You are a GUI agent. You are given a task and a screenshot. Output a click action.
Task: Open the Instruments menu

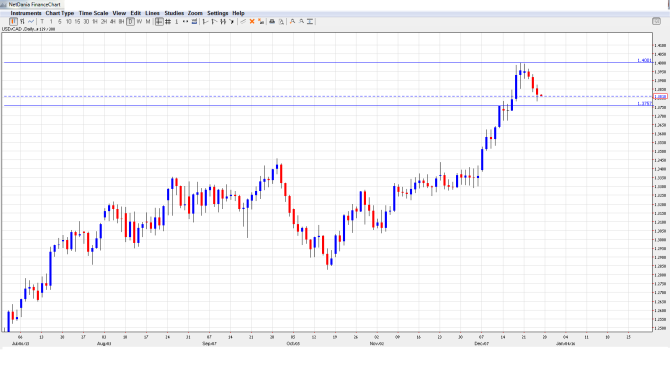26,13
